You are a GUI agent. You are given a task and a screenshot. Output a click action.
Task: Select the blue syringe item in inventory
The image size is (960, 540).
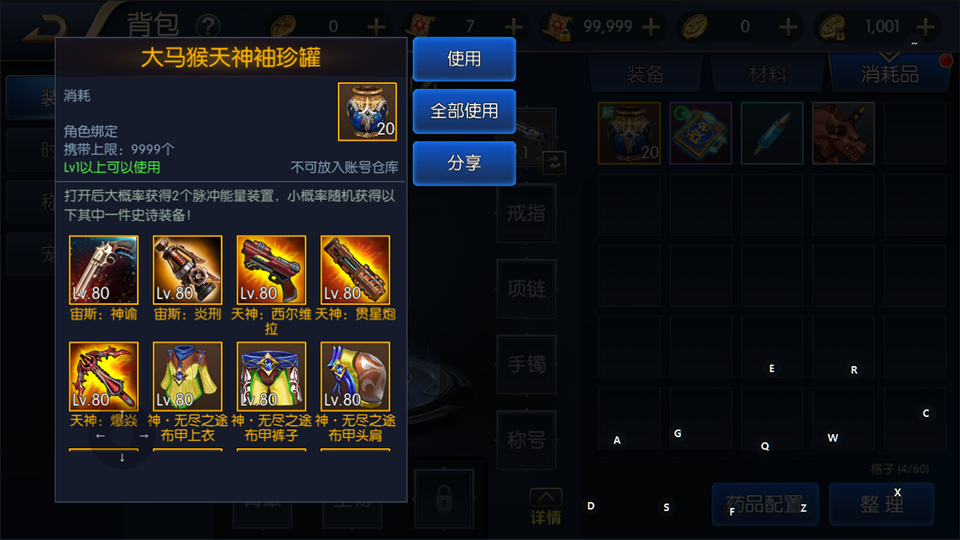[x=772, y=133]
